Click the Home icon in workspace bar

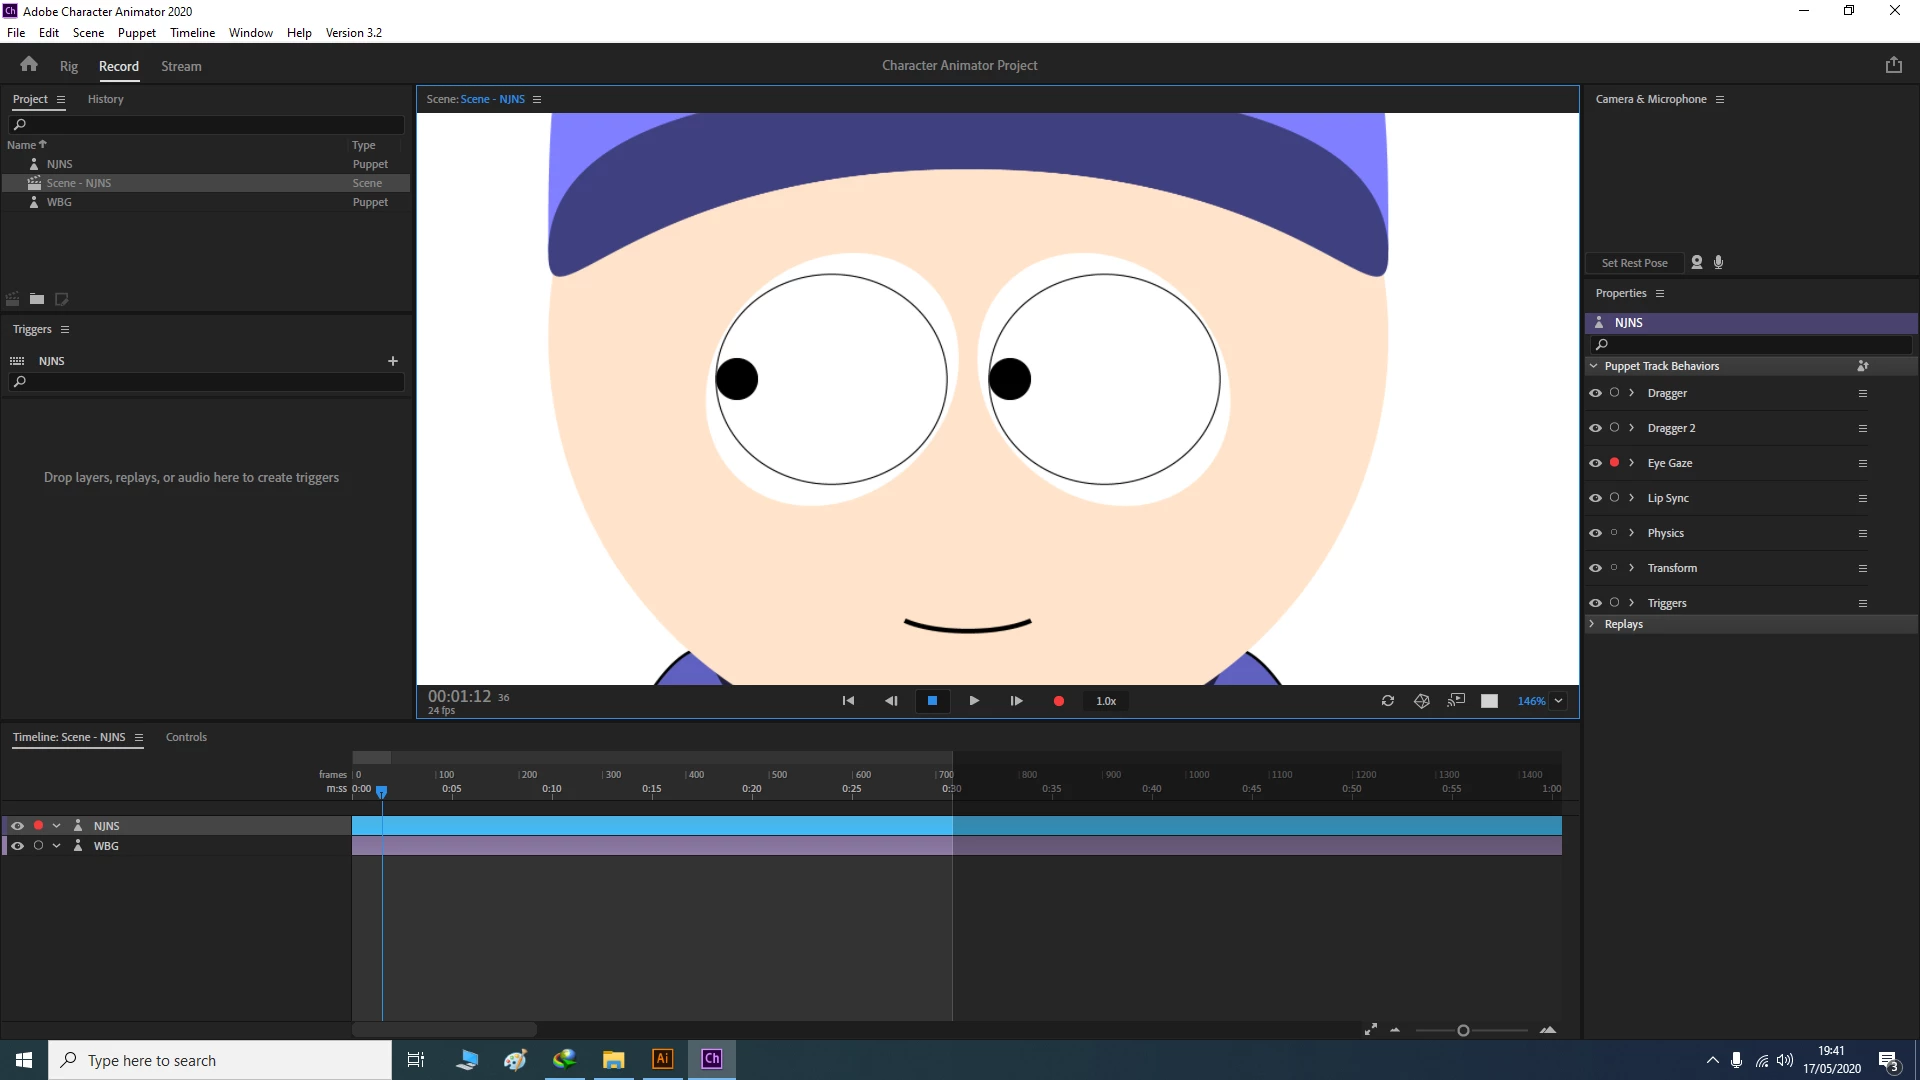coord(29,65)
